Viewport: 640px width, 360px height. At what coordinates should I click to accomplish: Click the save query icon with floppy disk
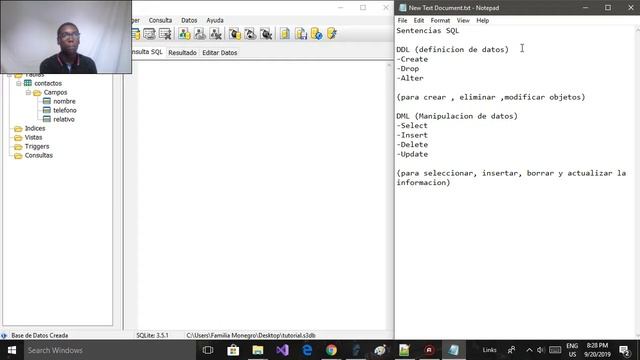(x=301, y=34)
